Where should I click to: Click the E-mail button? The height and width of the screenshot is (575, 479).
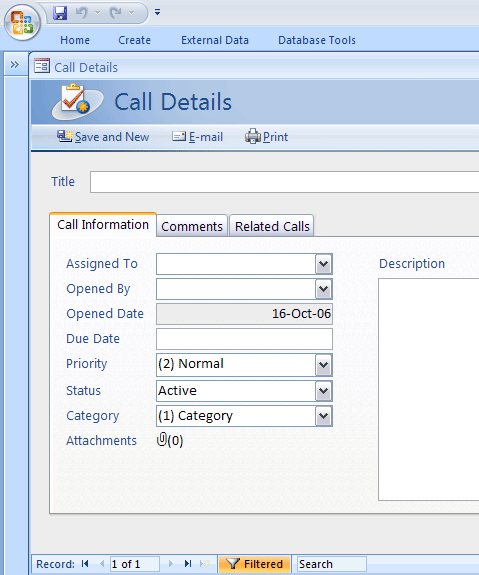point(197,137)
